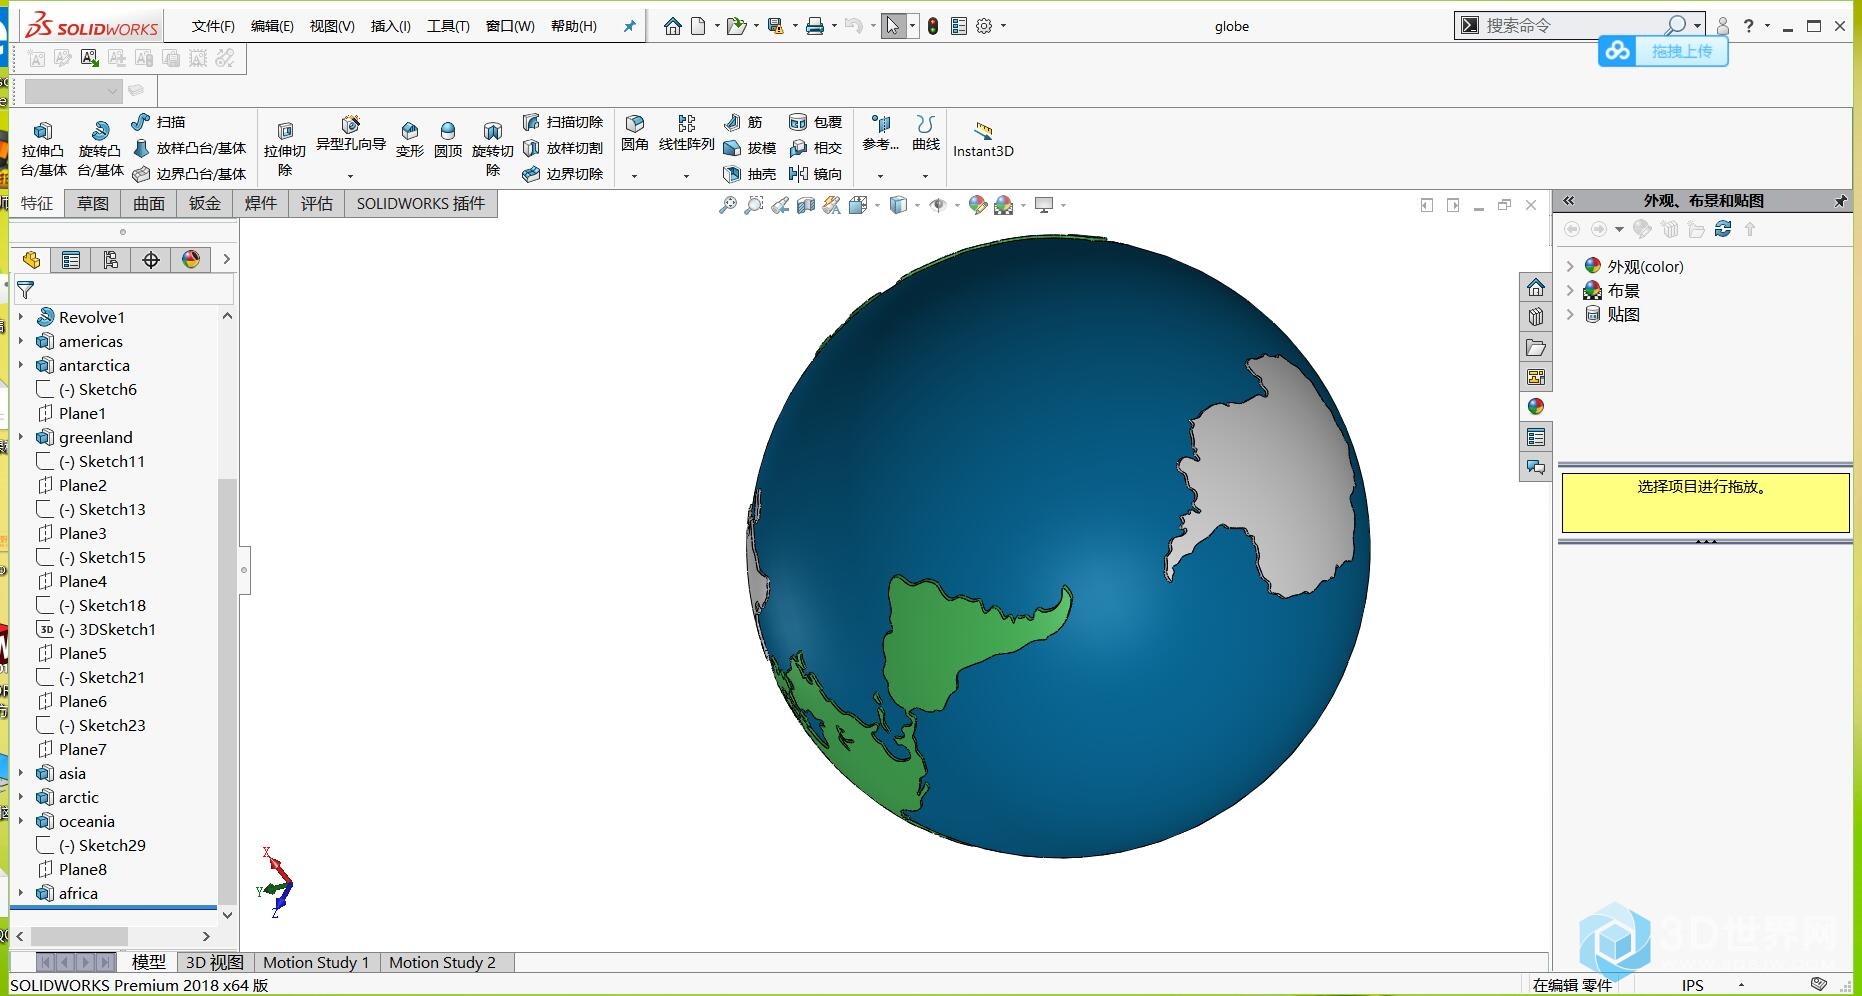This screenshot has width=1862, height=996.
Task: Click the Intersect (相交) tool
Action: coord(815,148)
